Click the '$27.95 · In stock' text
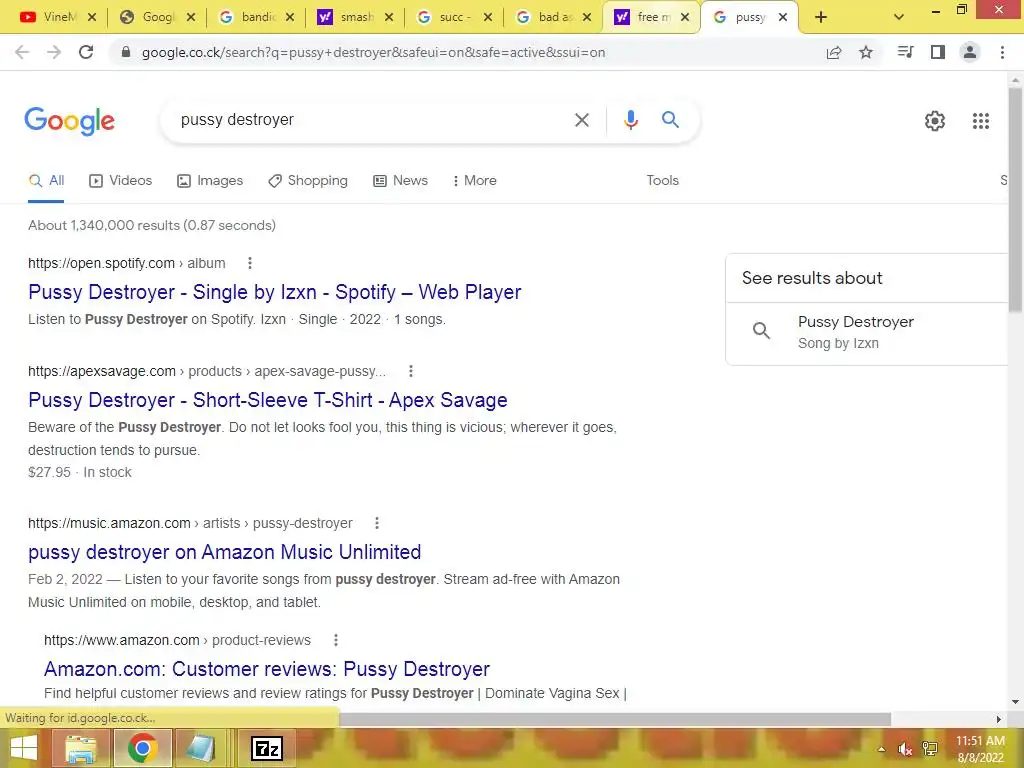 80,472
